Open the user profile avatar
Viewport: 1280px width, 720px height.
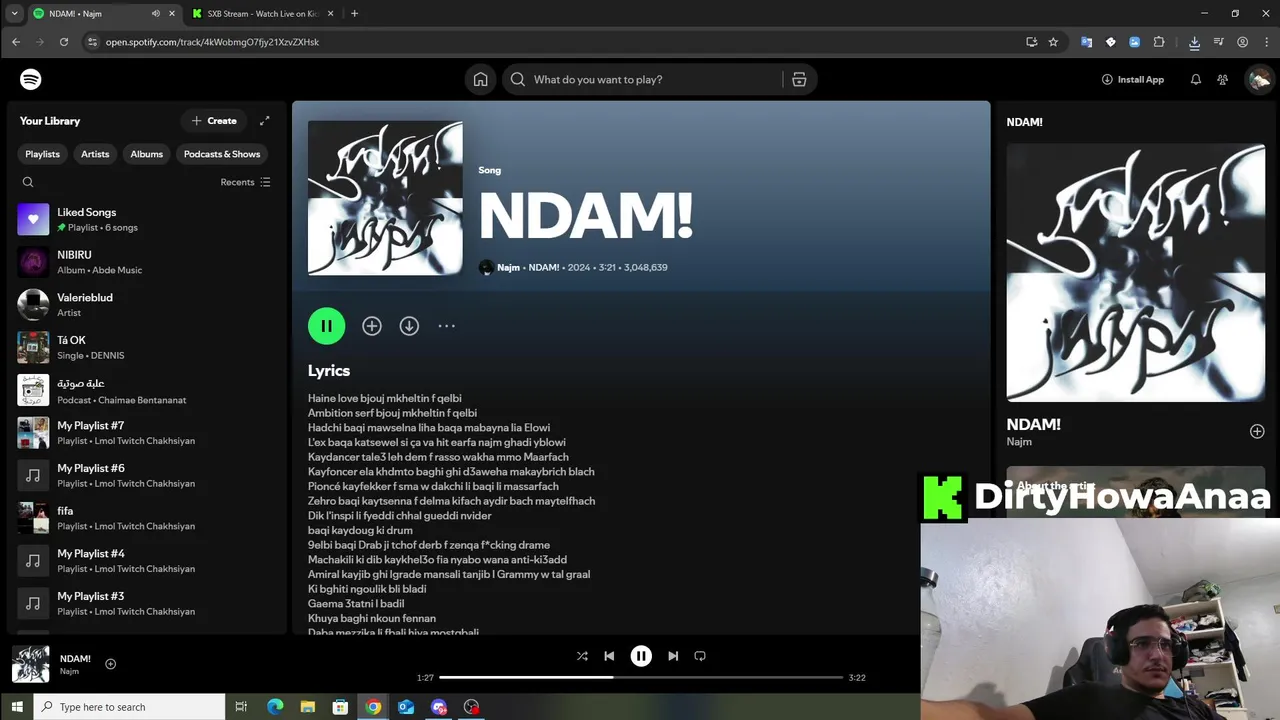point(1259,79)
